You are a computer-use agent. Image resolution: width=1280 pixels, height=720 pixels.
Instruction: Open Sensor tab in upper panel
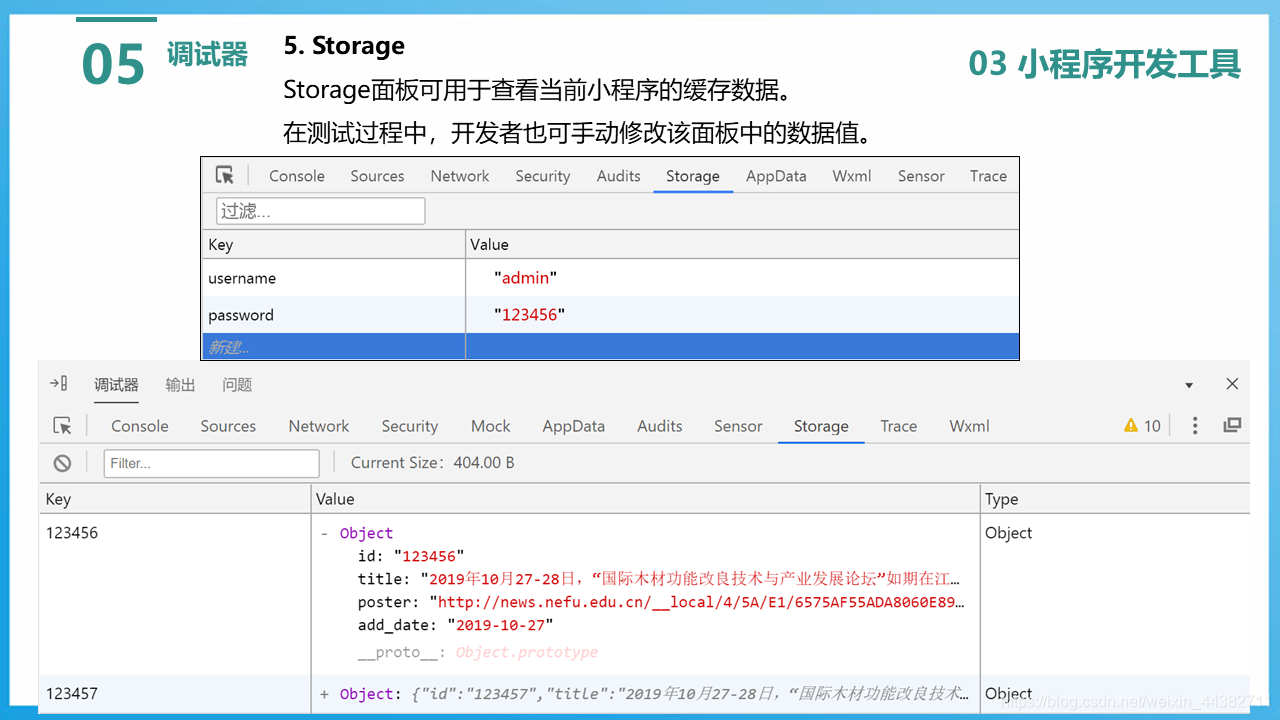pos(921,176)
